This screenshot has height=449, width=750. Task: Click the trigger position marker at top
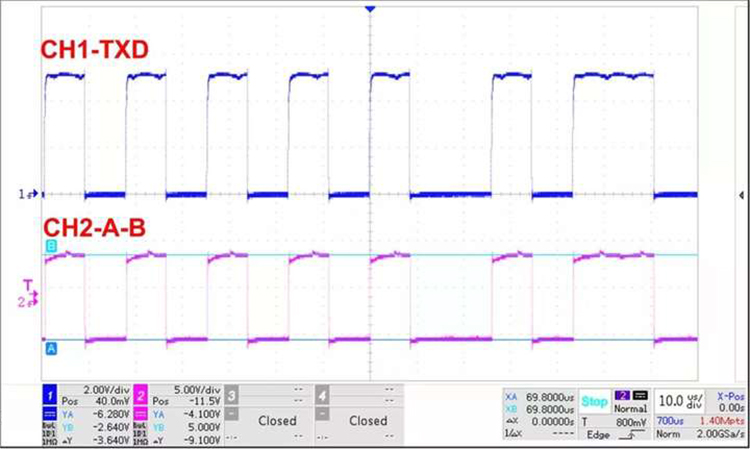(370, 9)
